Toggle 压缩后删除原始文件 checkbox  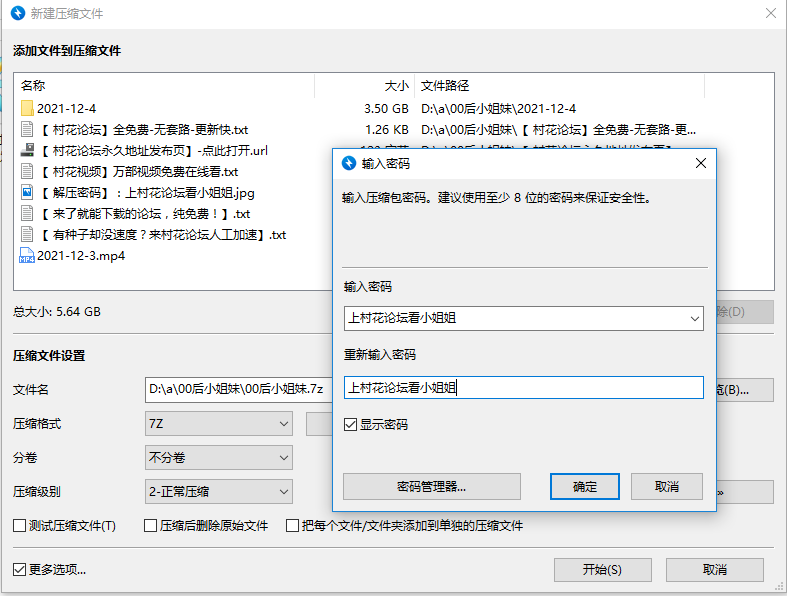click(151, 526)
